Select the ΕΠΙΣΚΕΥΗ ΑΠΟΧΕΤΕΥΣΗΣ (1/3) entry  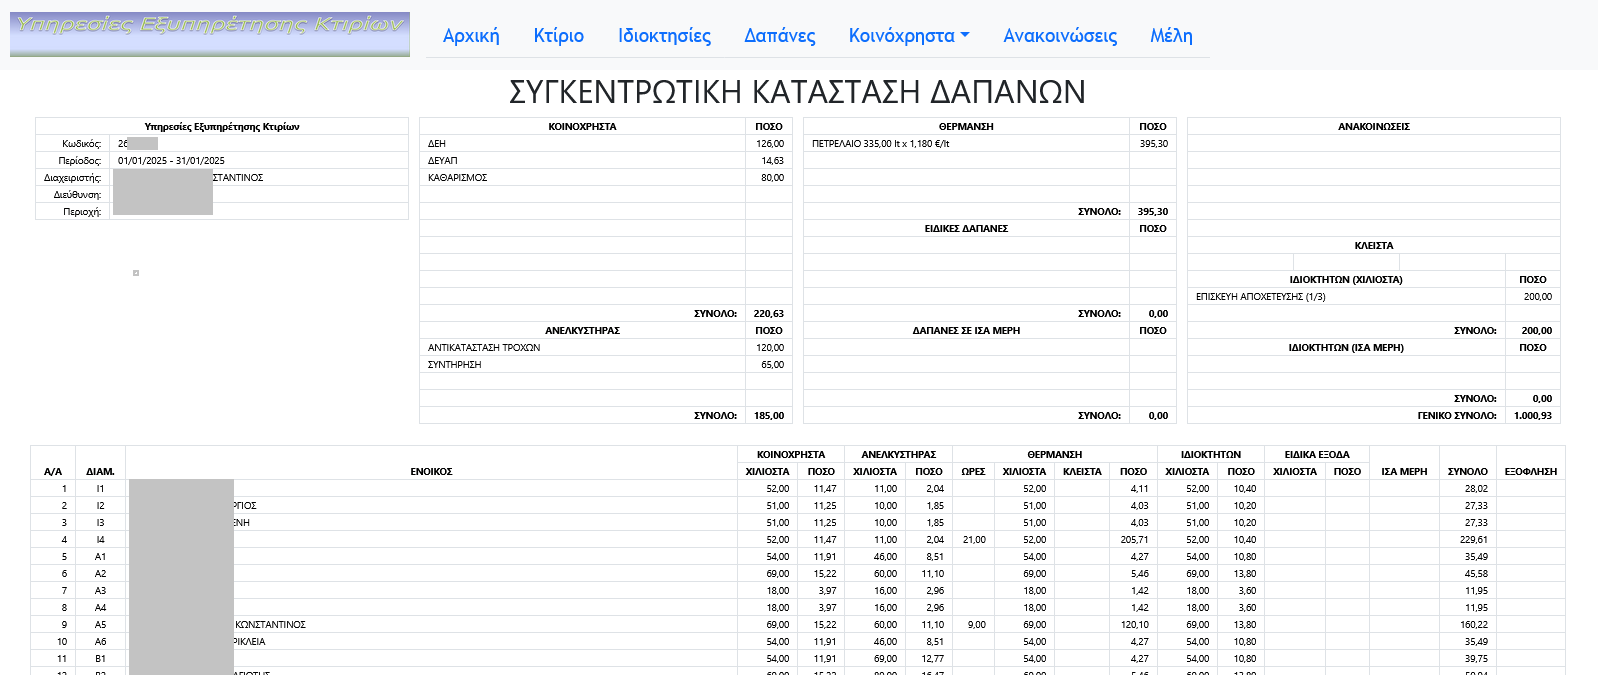point(1260,297)
